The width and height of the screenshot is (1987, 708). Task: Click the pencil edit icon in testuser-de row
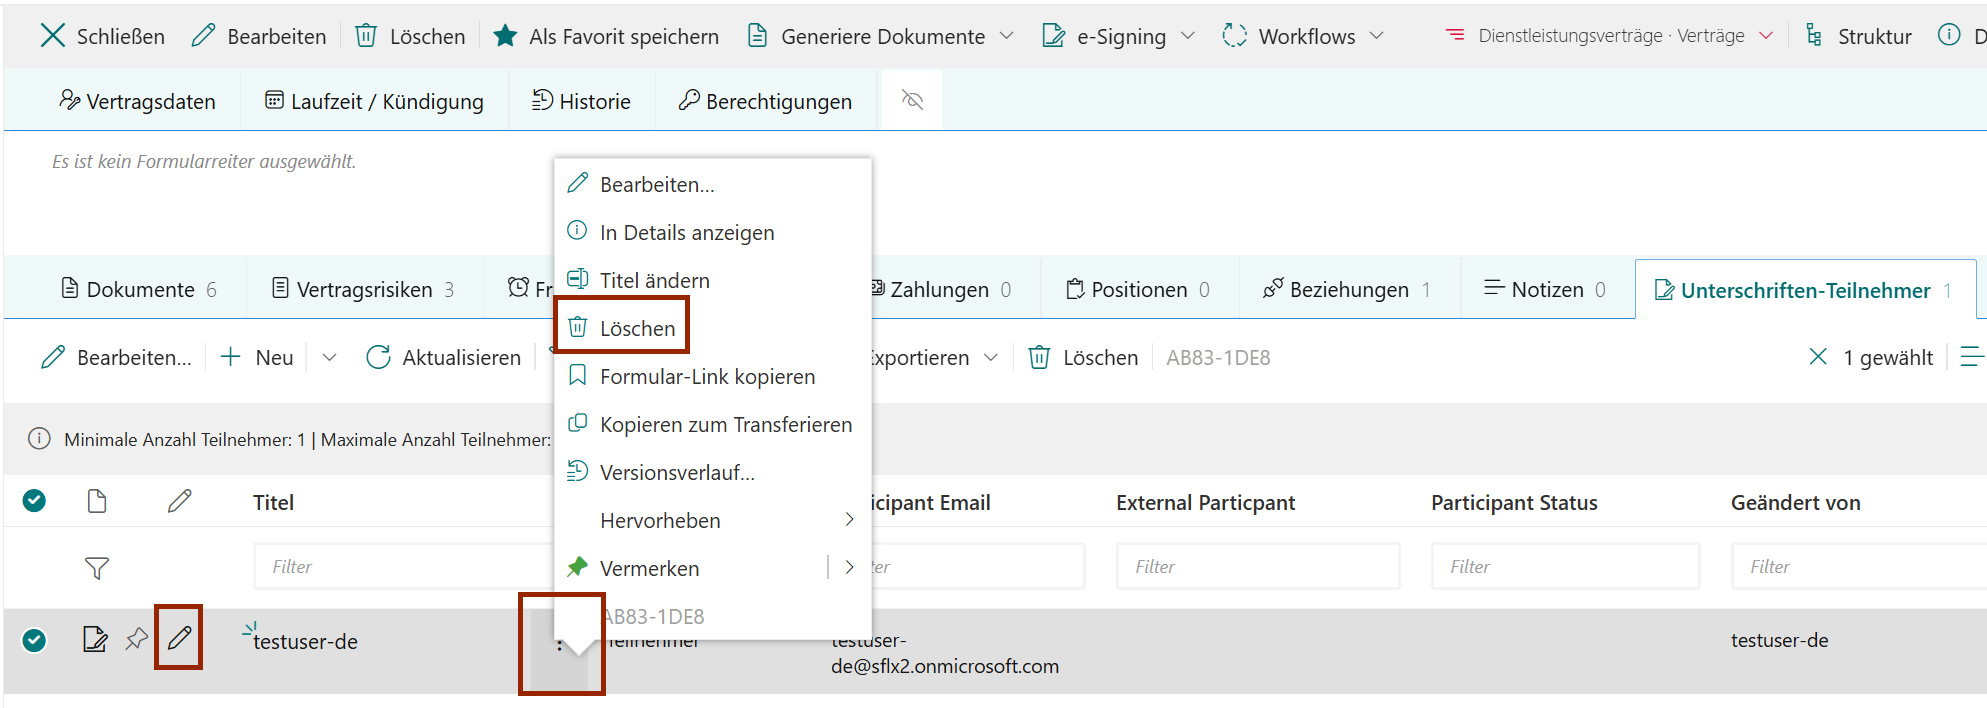tap(179, 638)
